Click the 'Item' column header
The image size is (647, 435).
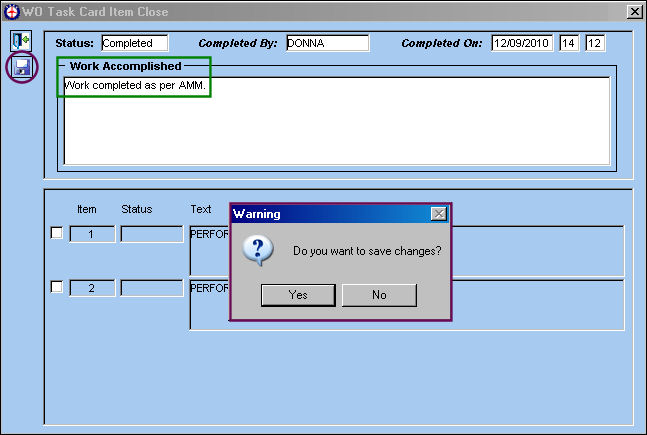pos(87,209)
